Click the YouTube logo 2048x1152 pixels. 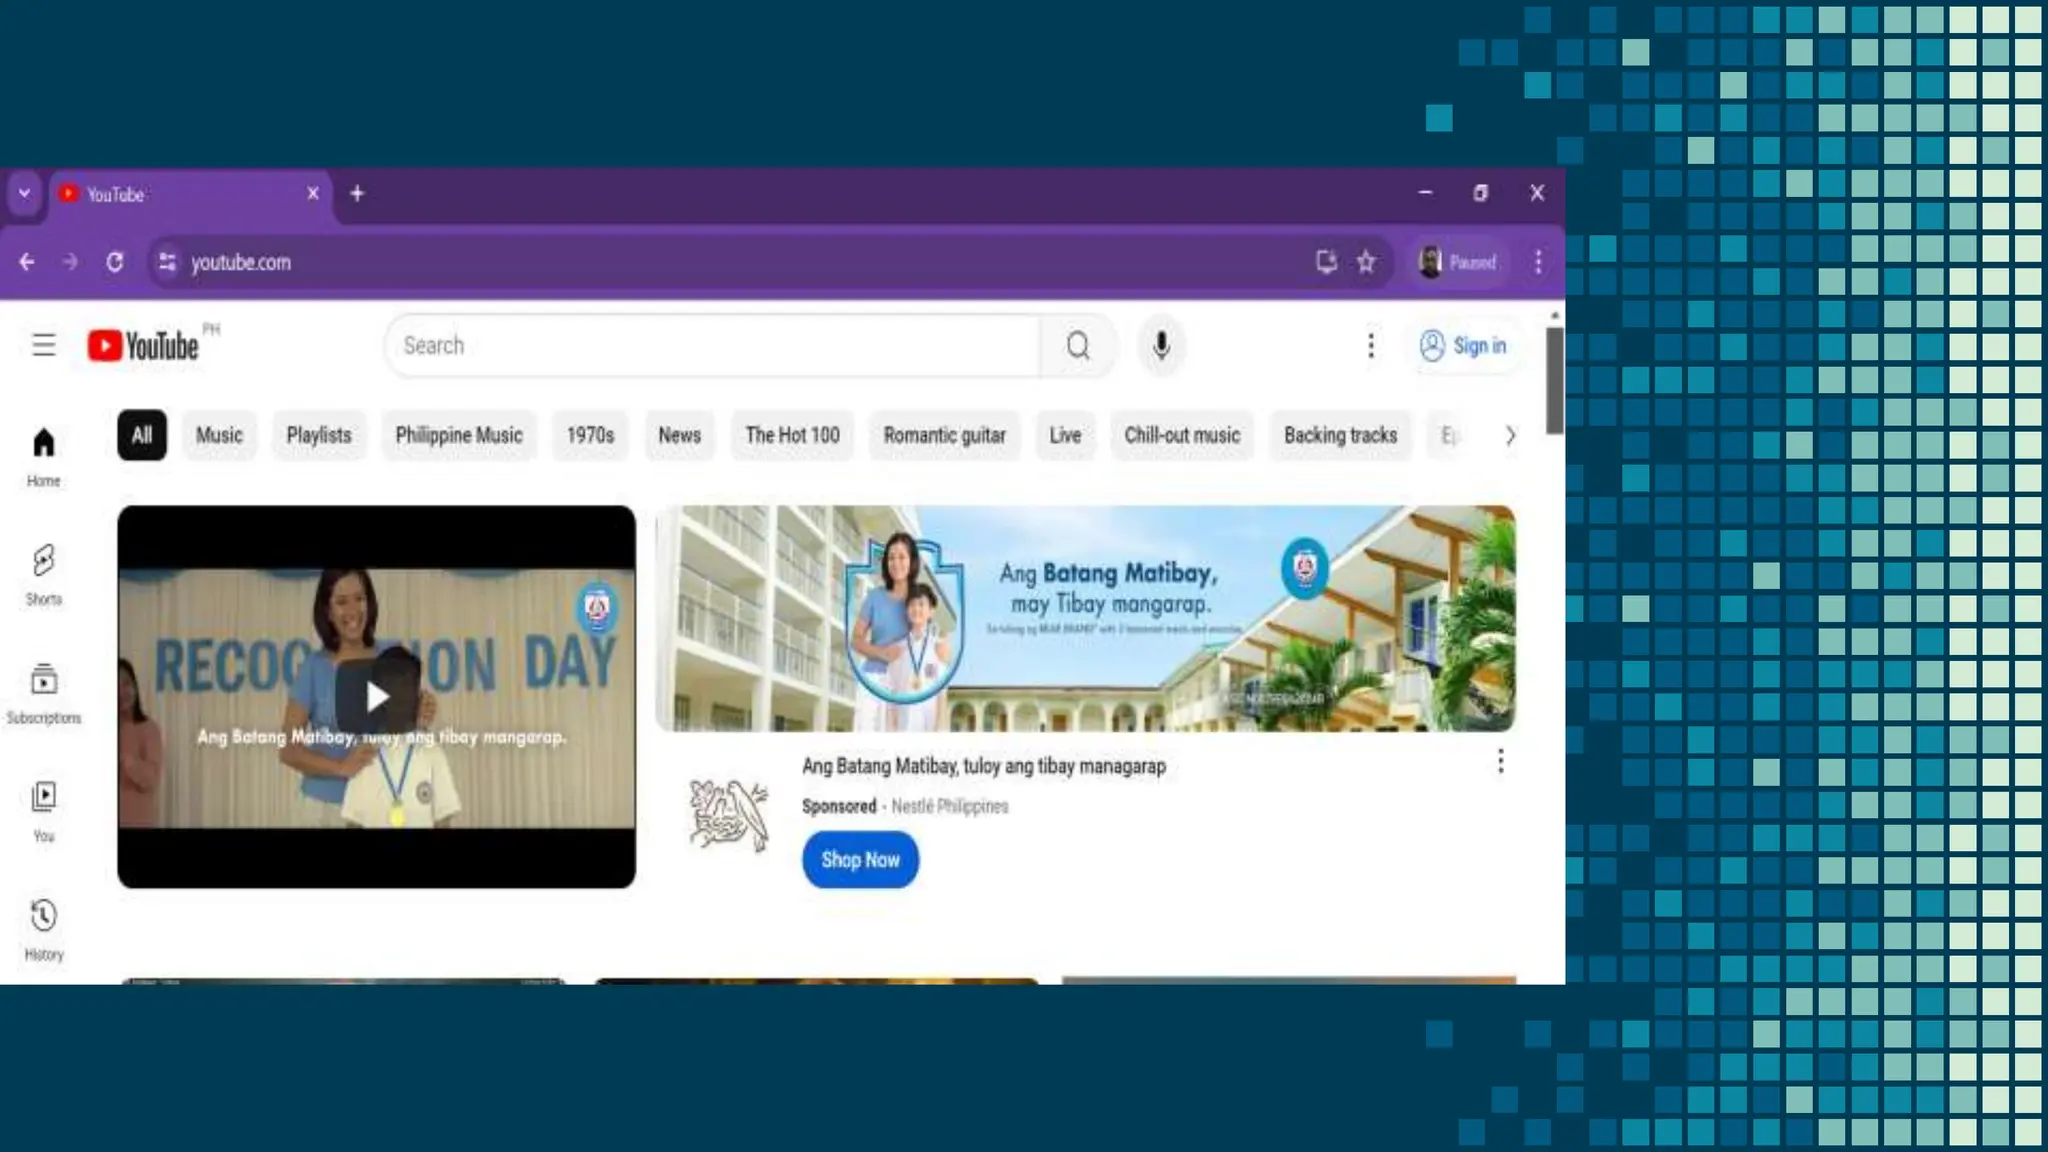coord(143,345)
